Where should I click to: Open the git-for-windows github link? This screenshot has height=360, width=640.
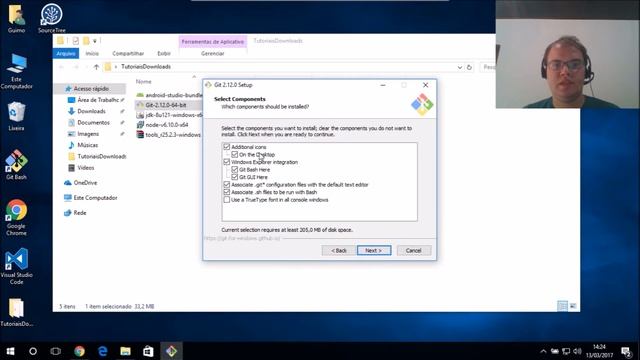coord(242,238)
